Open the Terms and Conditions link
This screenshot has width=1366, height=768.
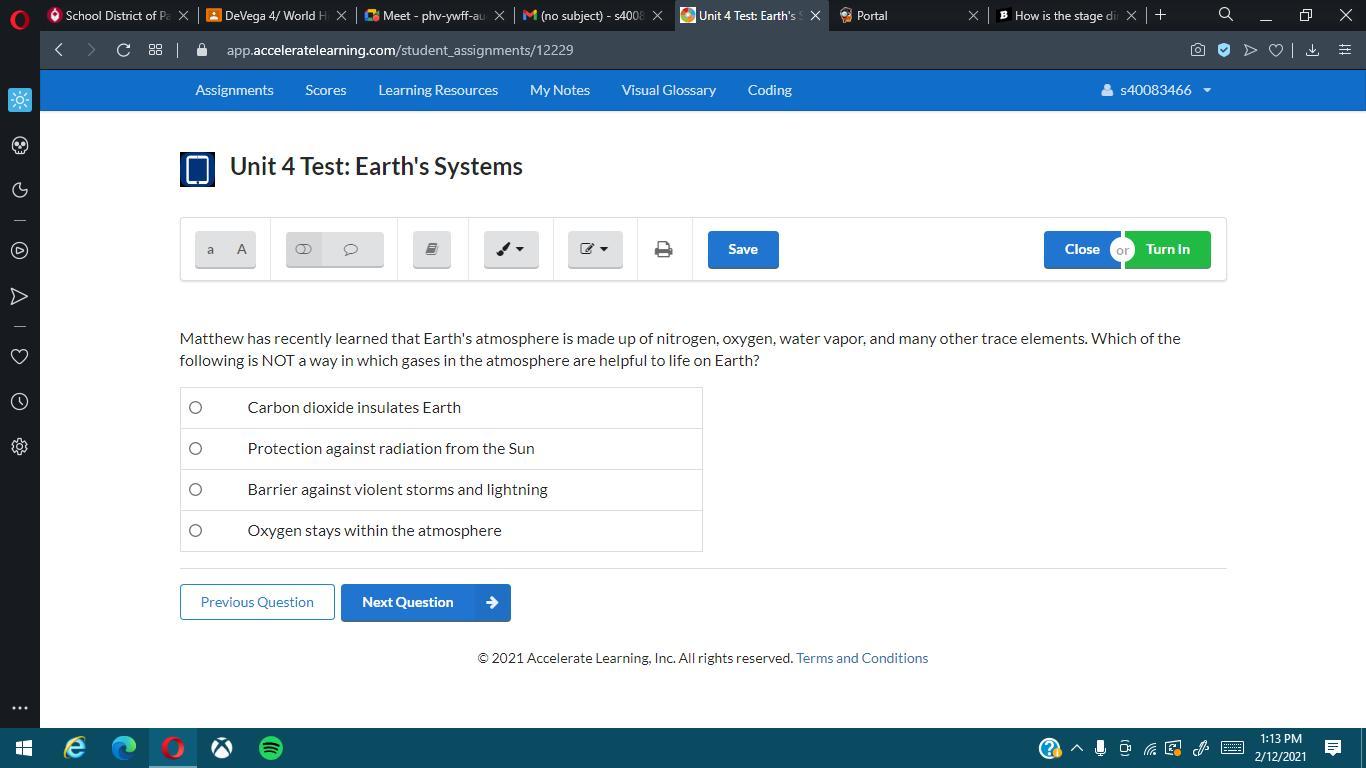tap(862, 658)
